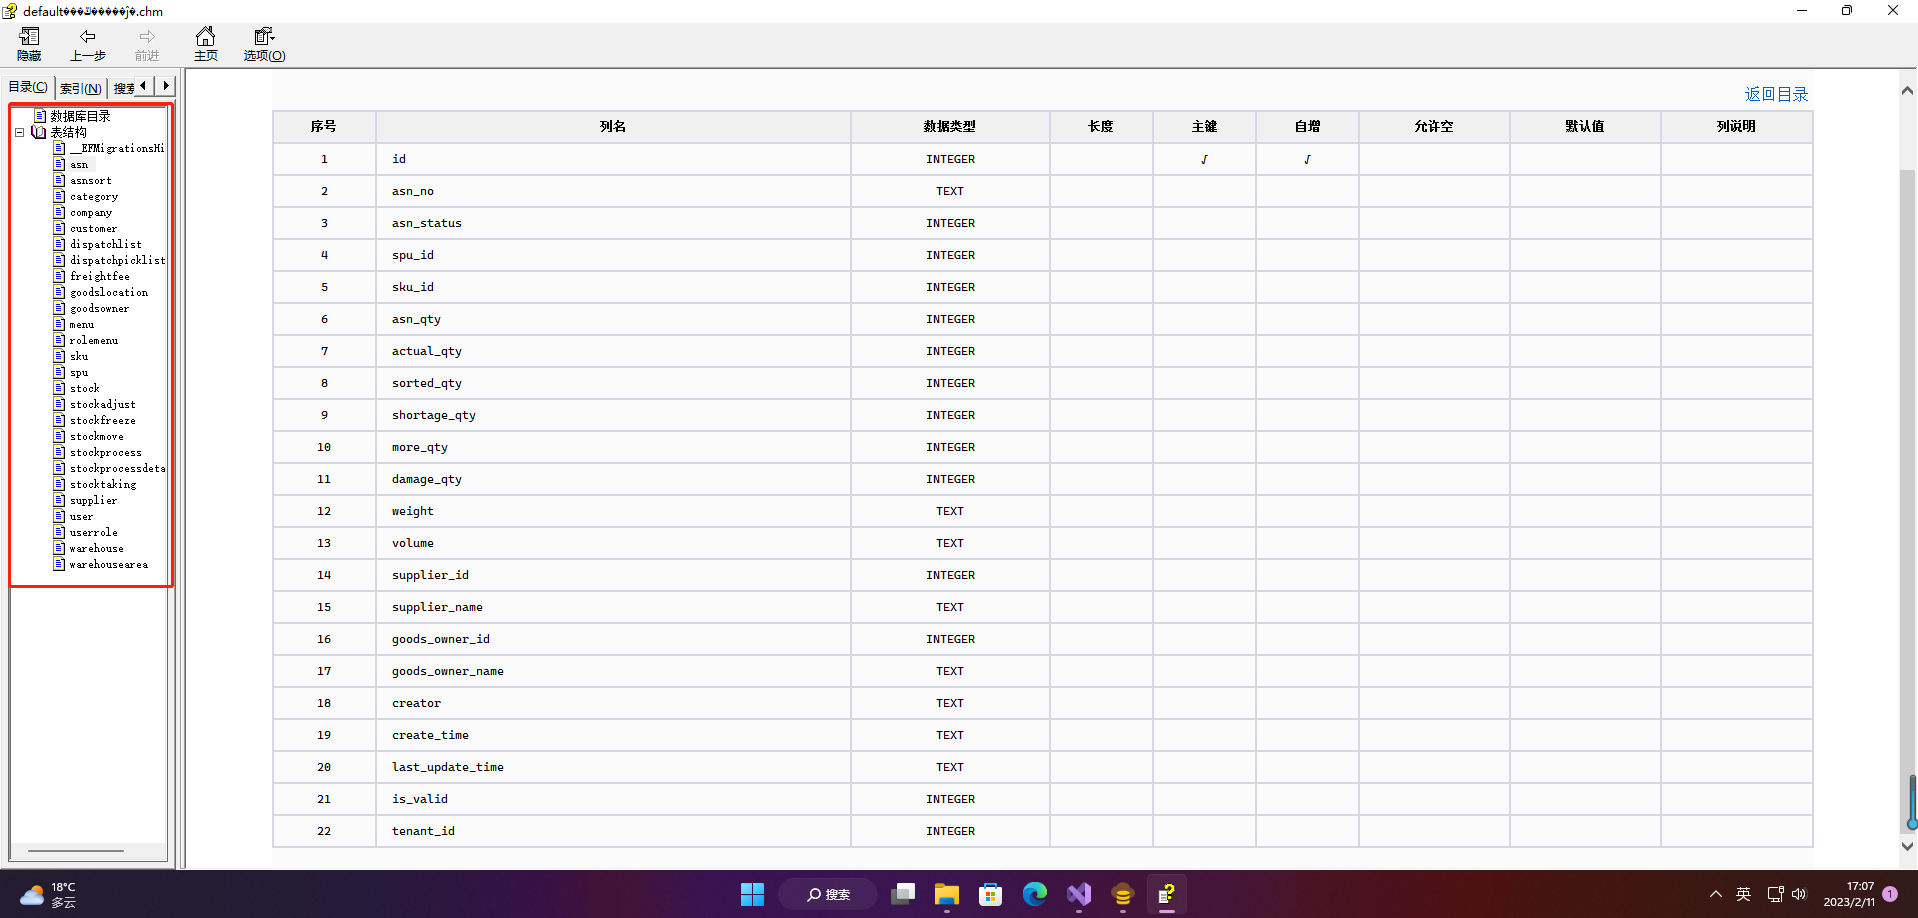Open the user table page
The image size is (1918, 918).
(81, 516)
